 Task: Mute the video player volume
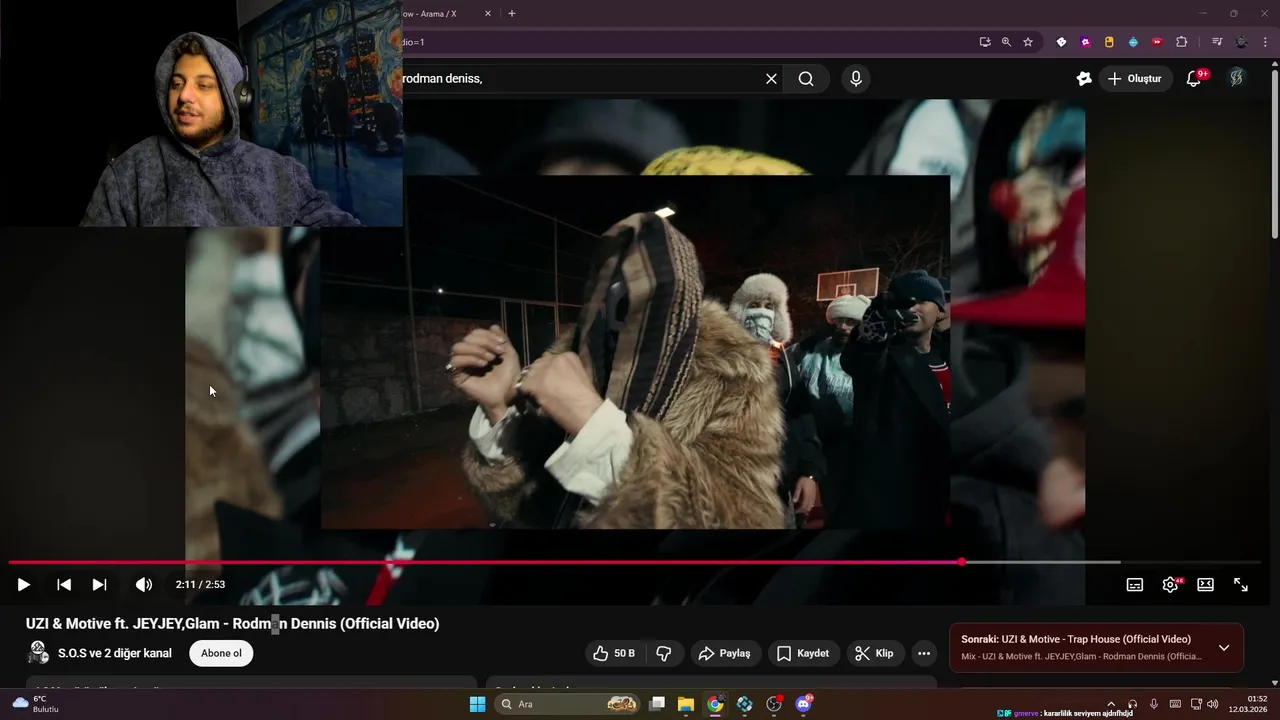144,585
